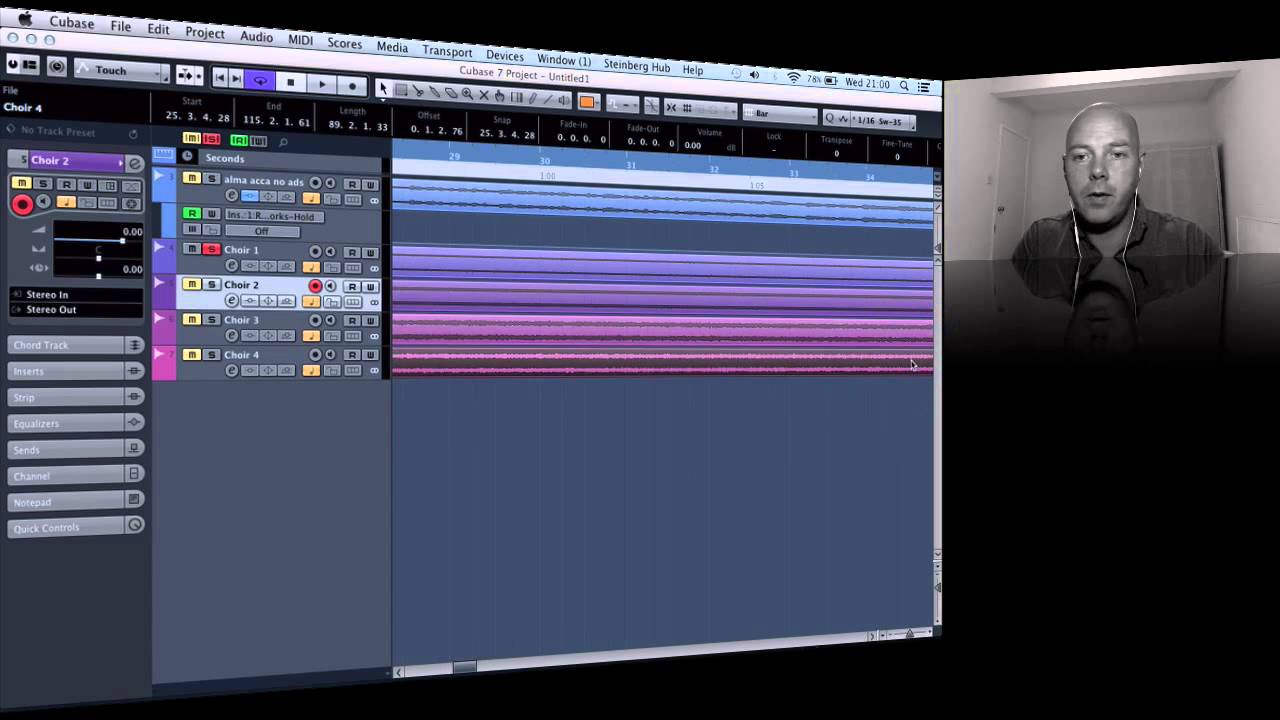Toggle Snap to Zero Crossing button
1280x720 pixels.
[651, 105]
